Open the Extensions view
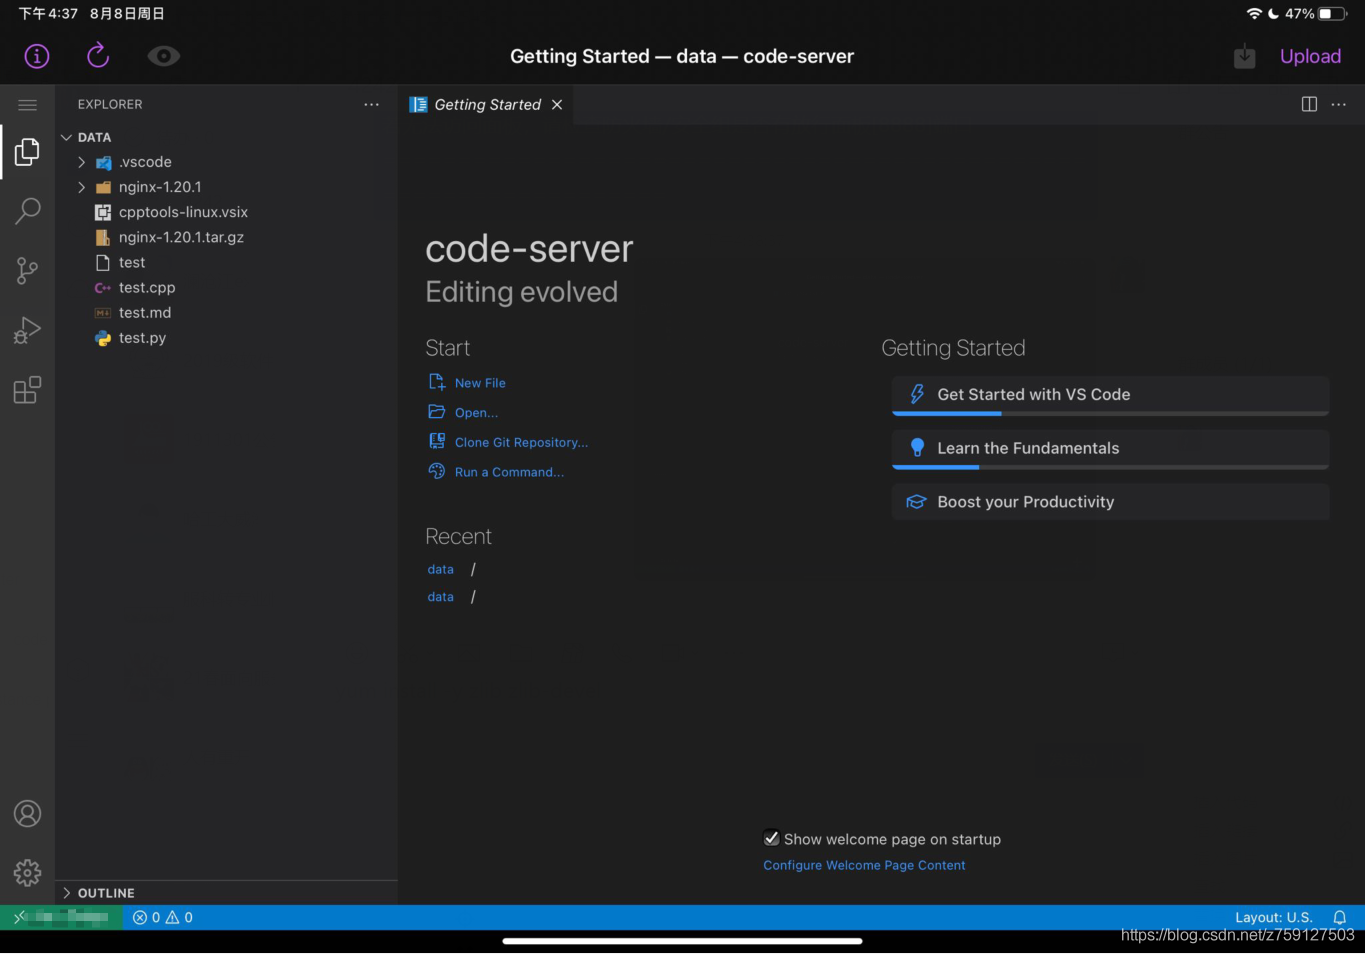Viewport: 1365px width, 954px height. coord(28,390)
